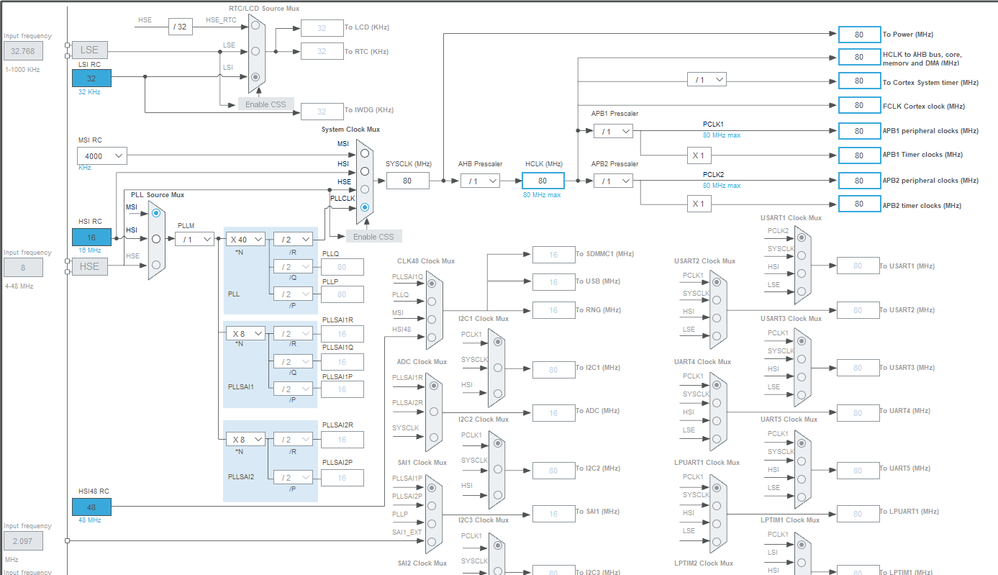998x575 pixels.
Task: Pick SYSCLK in USART3 Clock Mux
Action: tap(801, 359)
